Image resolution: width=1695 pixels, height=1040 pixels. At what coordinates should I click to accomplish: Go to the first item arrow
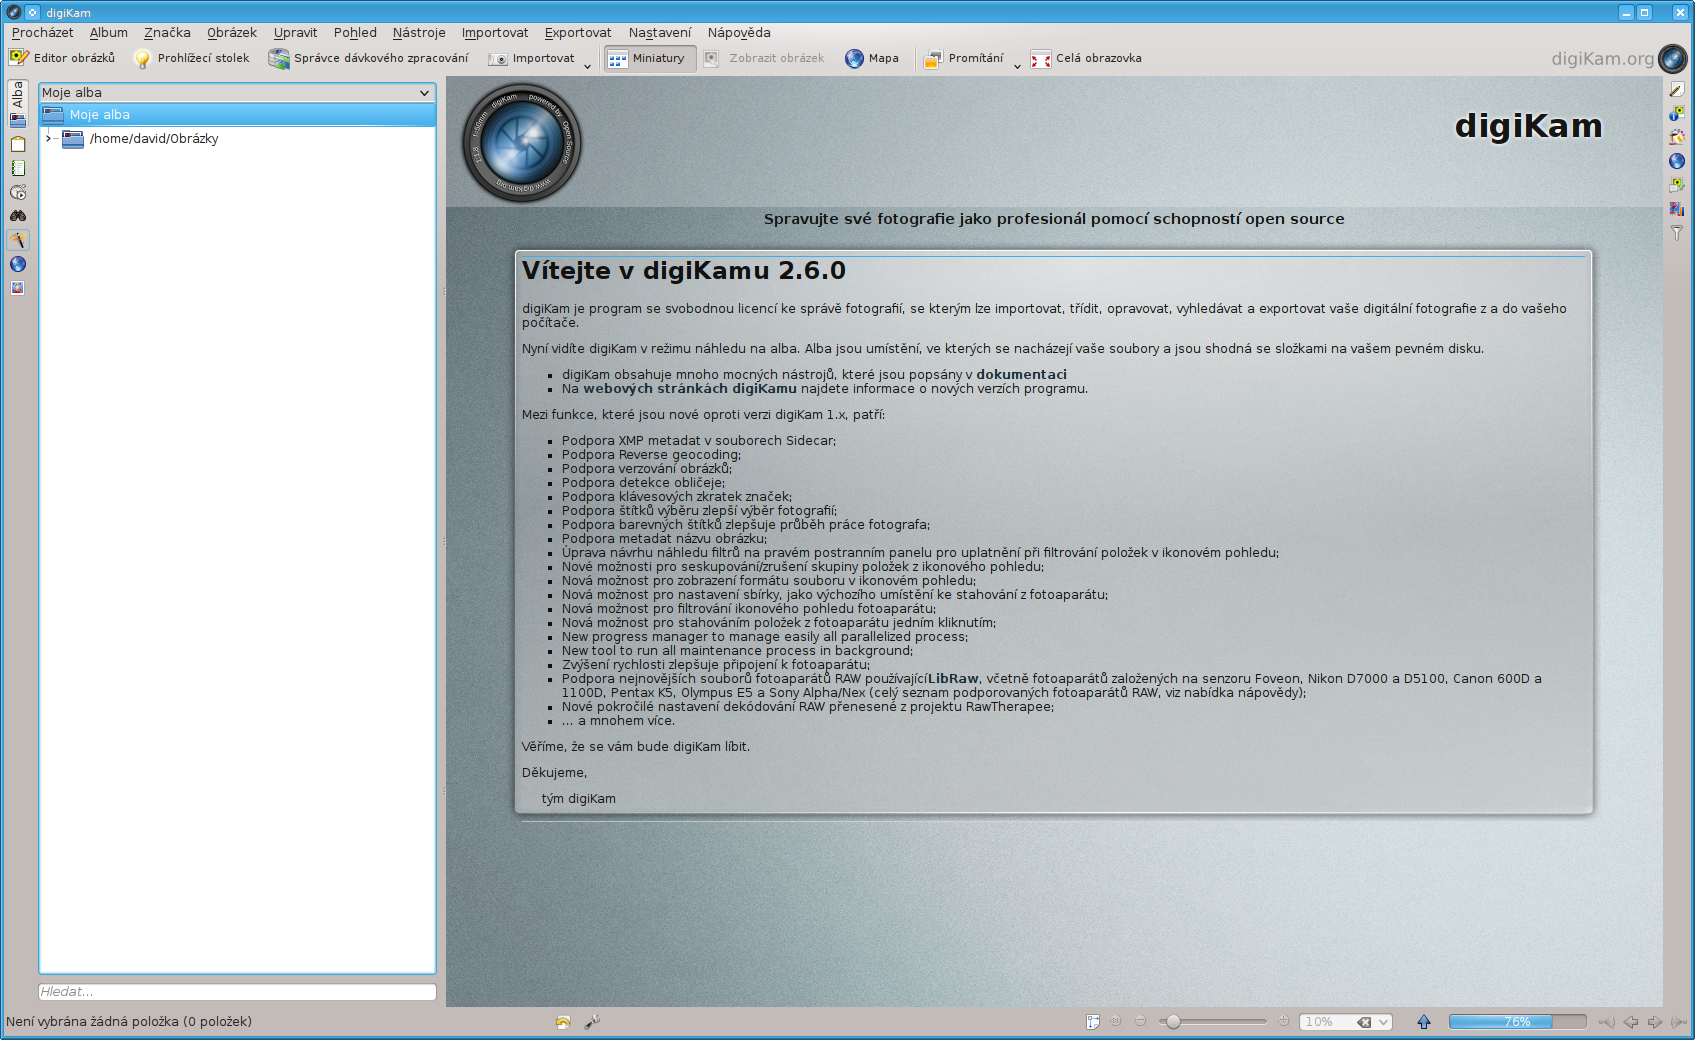pyautogui.click(x=1607, y=1022)
